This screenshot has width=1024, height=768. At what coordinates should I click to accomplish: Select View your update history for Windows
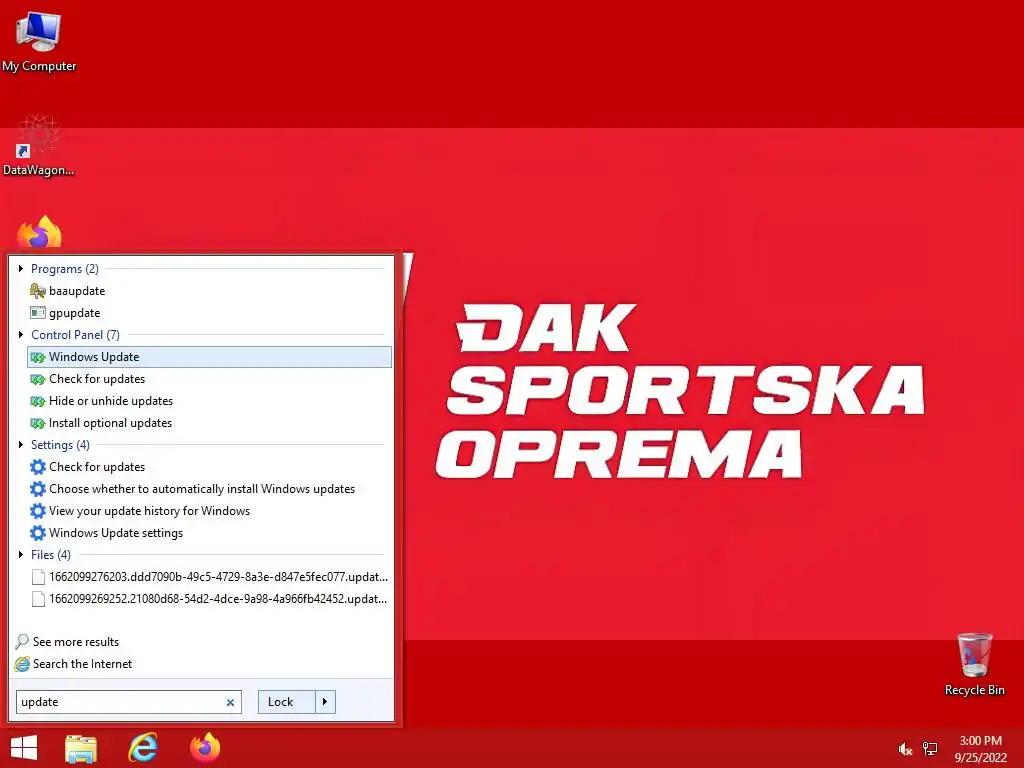point(209,511)
